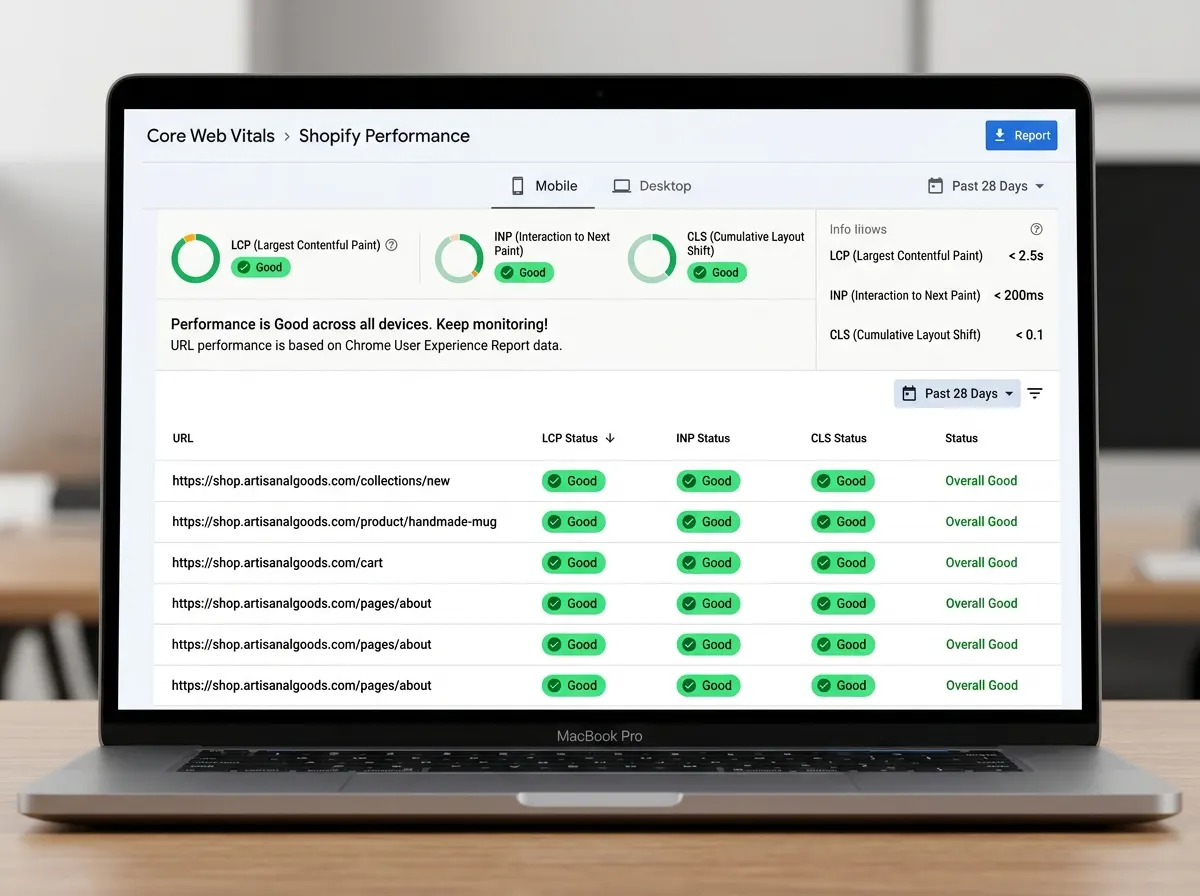Click the INP donut chart

pyautogui.click(x=459, y=258)
